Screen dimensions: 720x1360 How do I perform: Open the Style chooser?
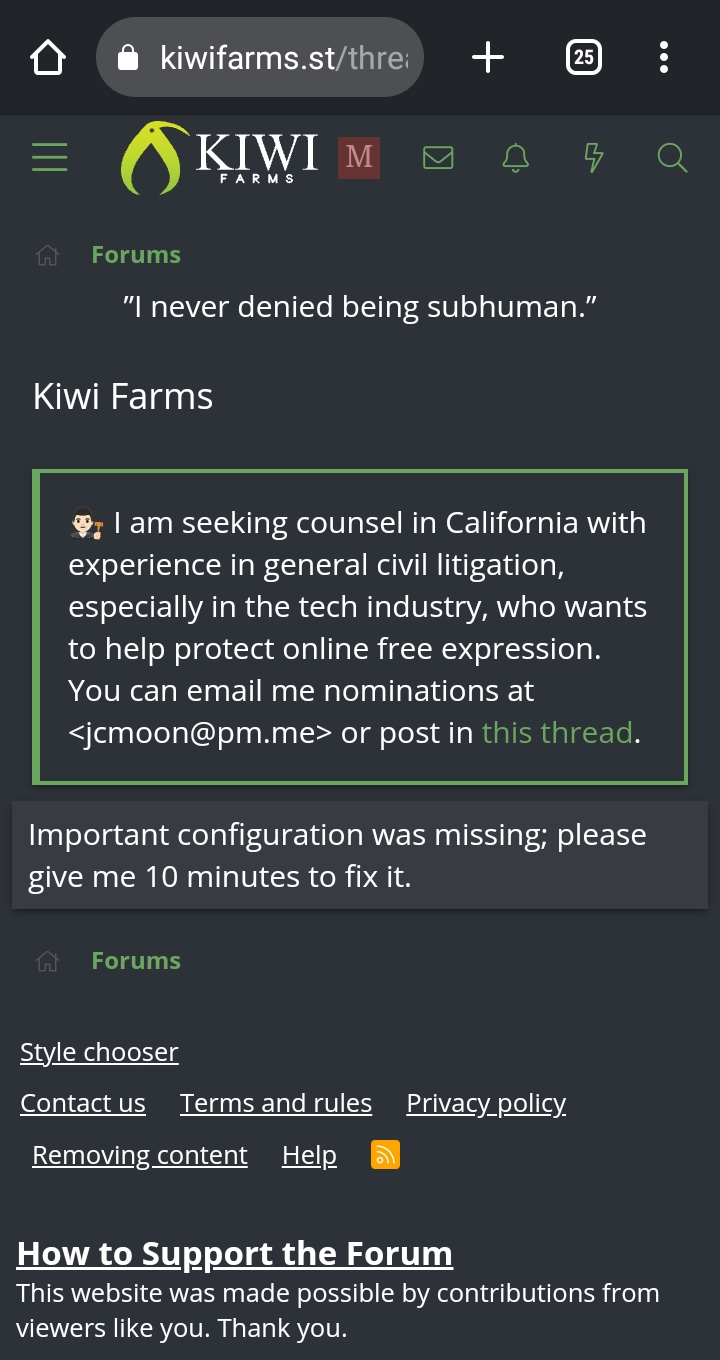coord(99,1052)
